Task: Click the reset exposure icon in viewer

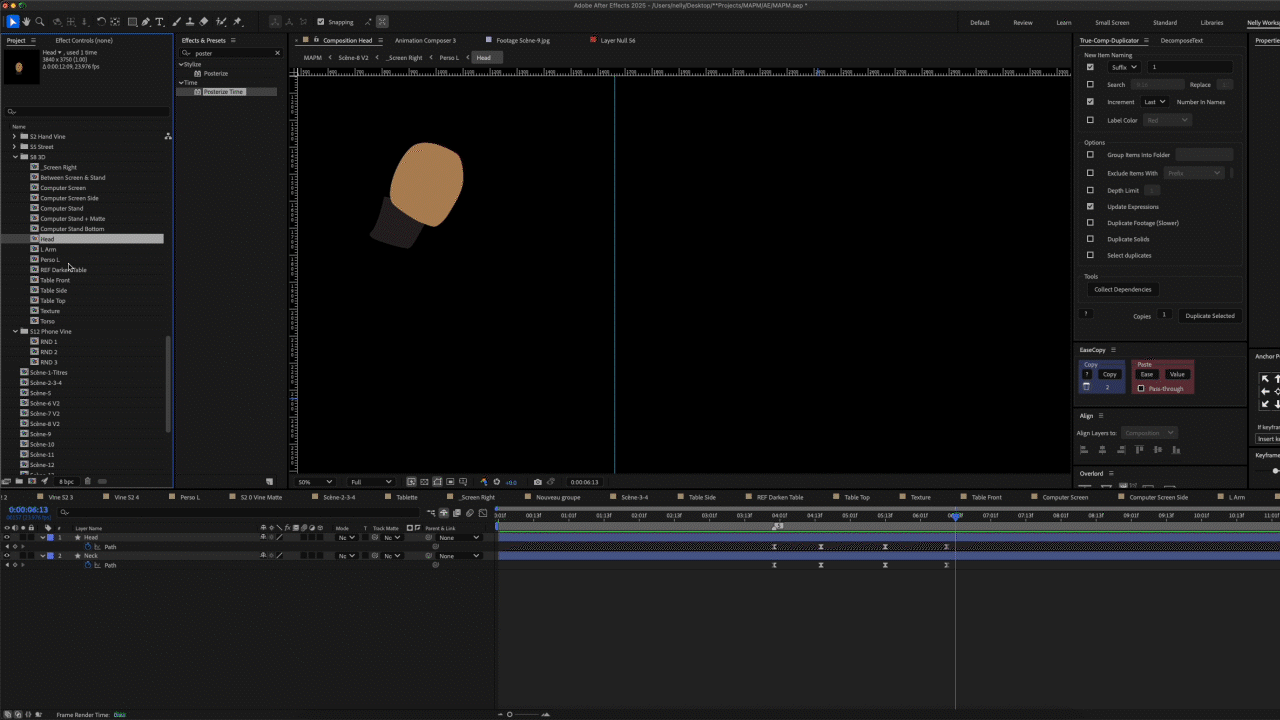Action: (497, 482)
